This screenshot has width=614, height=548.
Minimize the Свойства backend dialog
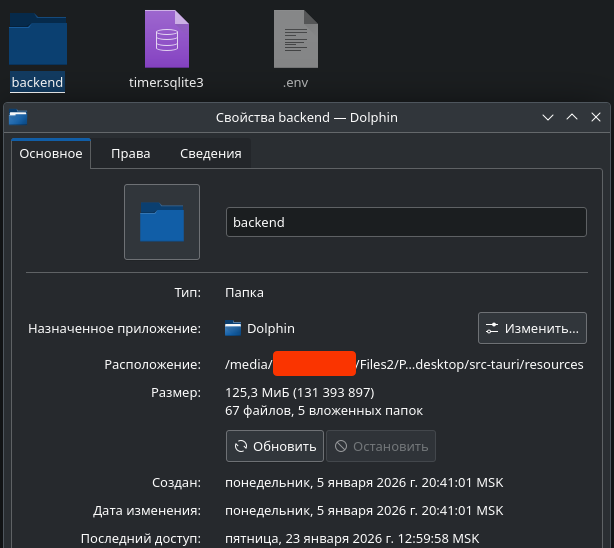(548, 117)
